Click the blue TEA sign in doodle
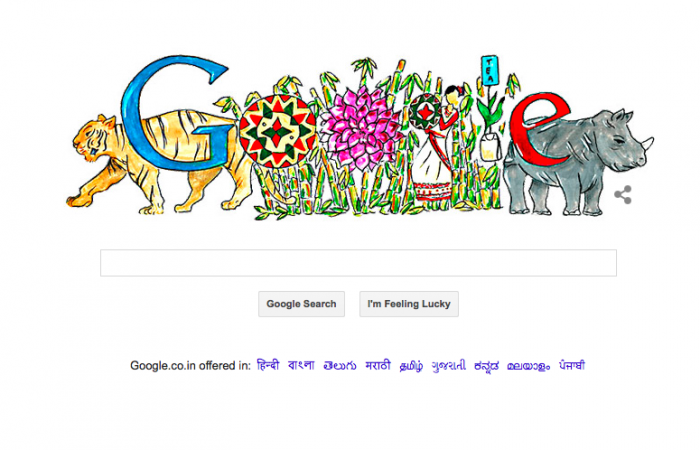Viewport: 700px width, 450px height. click(x=489, y=71)
